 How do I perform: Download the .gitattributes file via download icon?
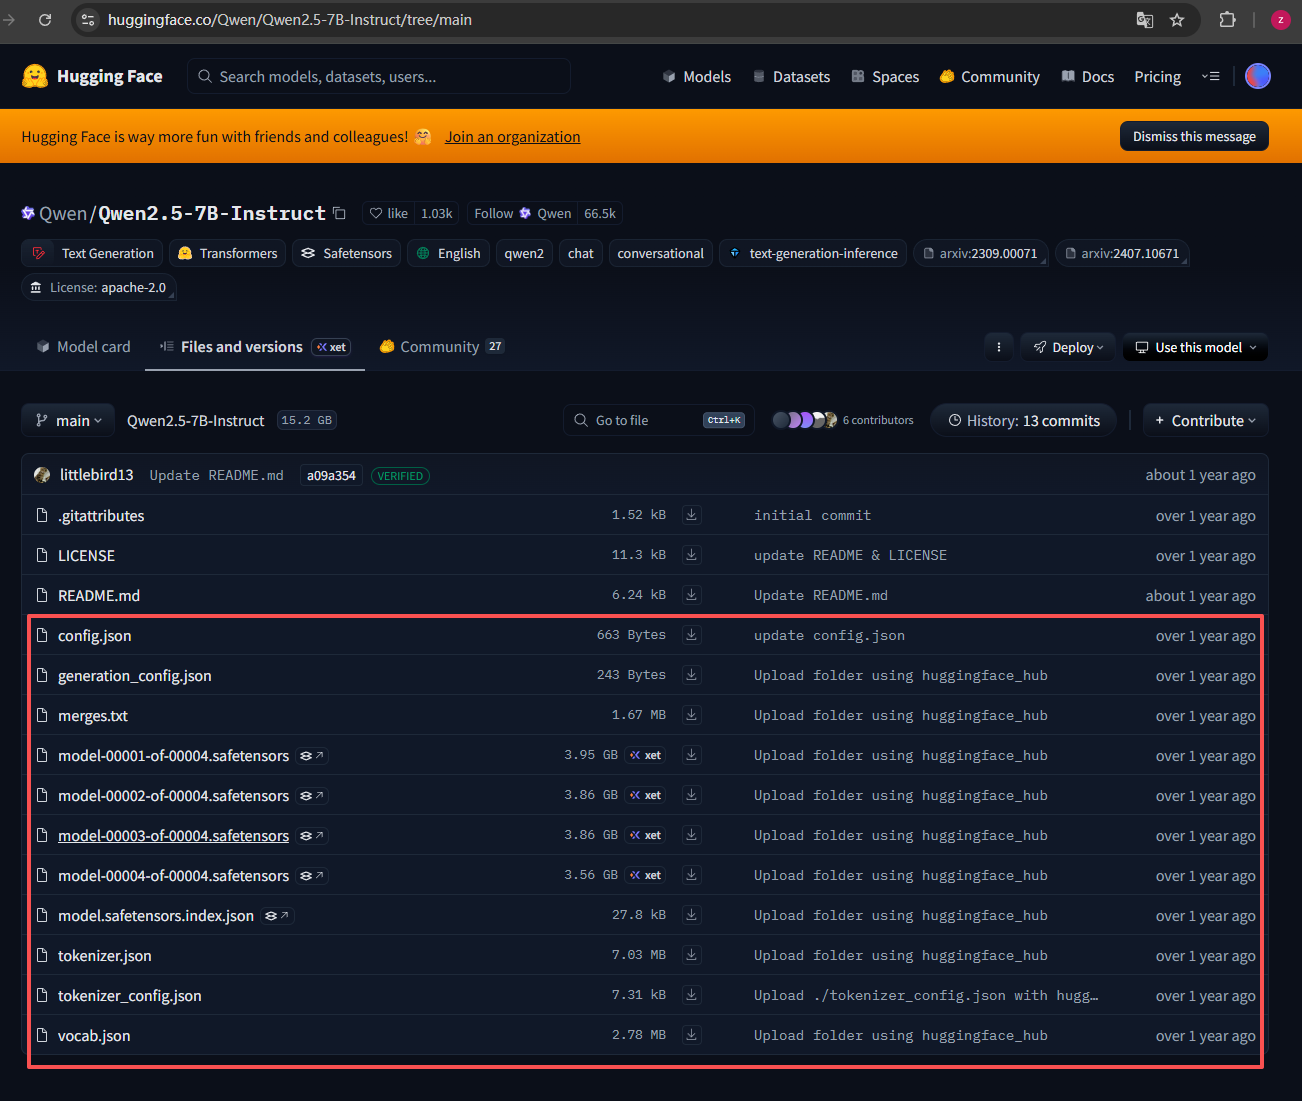pyautogui.click(x=691, y=515)
